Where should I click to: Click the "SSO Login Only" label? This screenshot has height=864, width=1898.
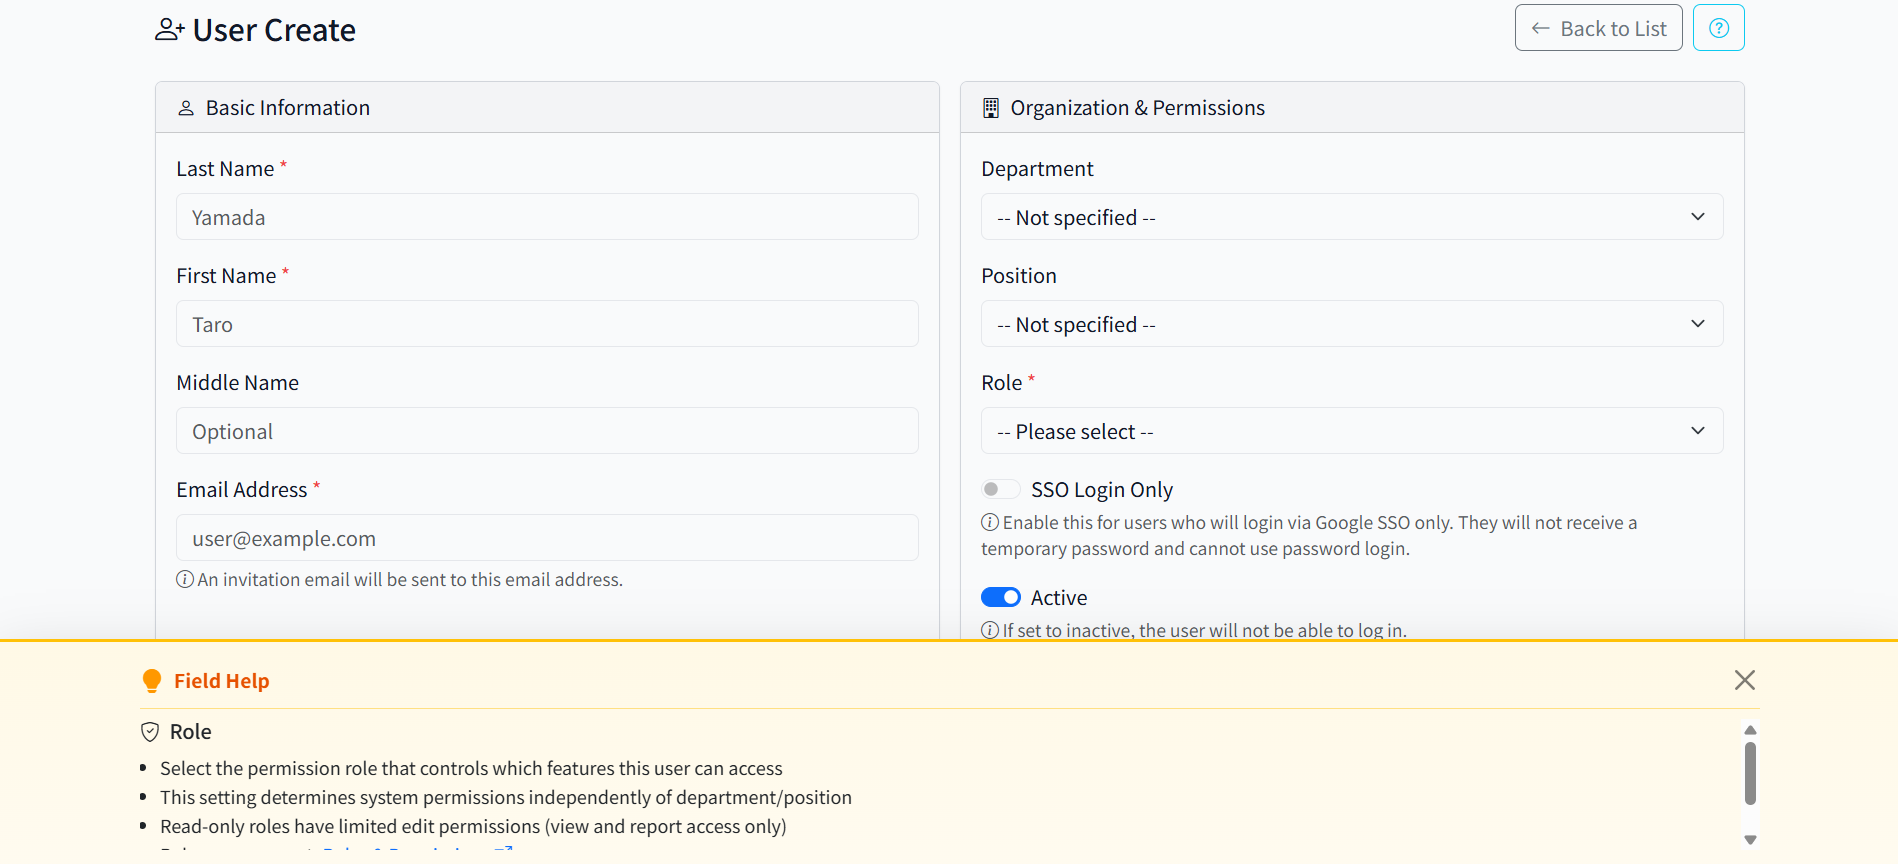point(1102,490)
